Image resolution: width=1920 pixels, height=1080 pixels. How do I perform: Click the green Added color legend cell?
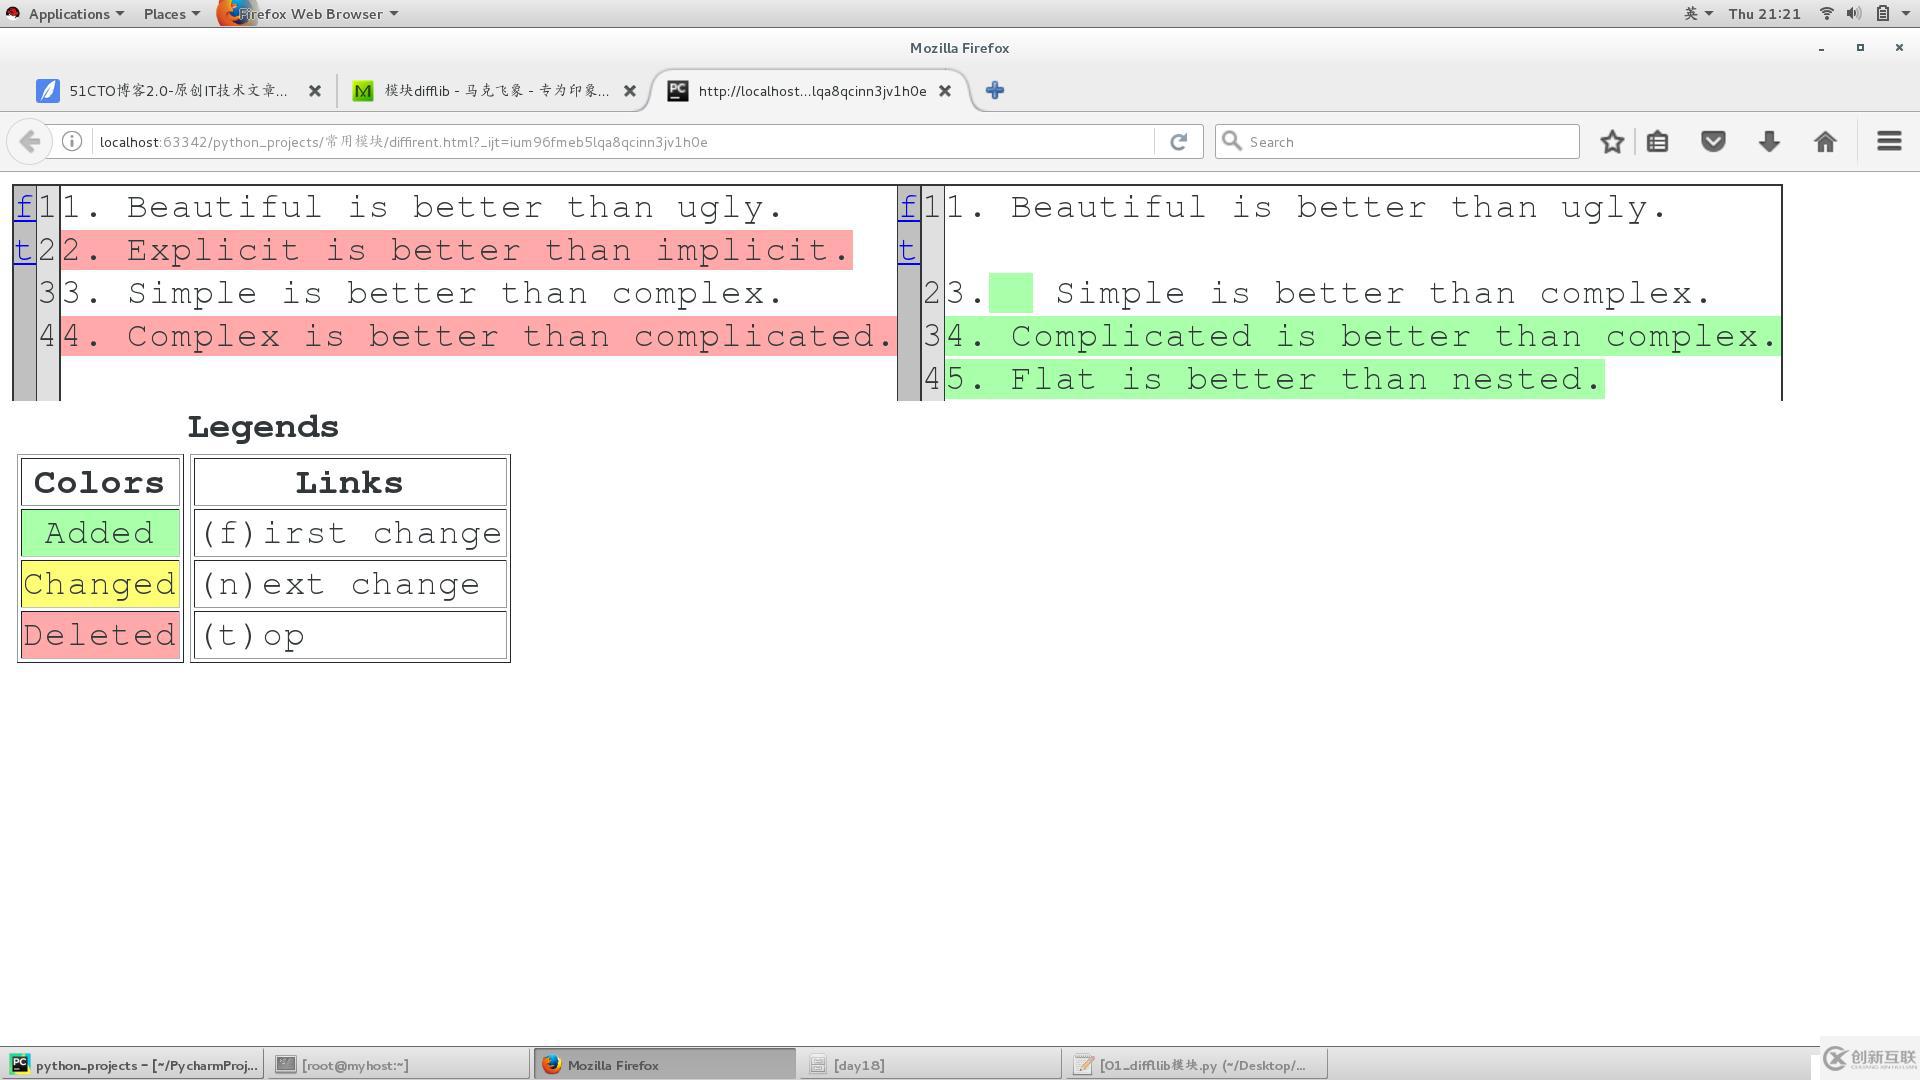tap(99, 533)
